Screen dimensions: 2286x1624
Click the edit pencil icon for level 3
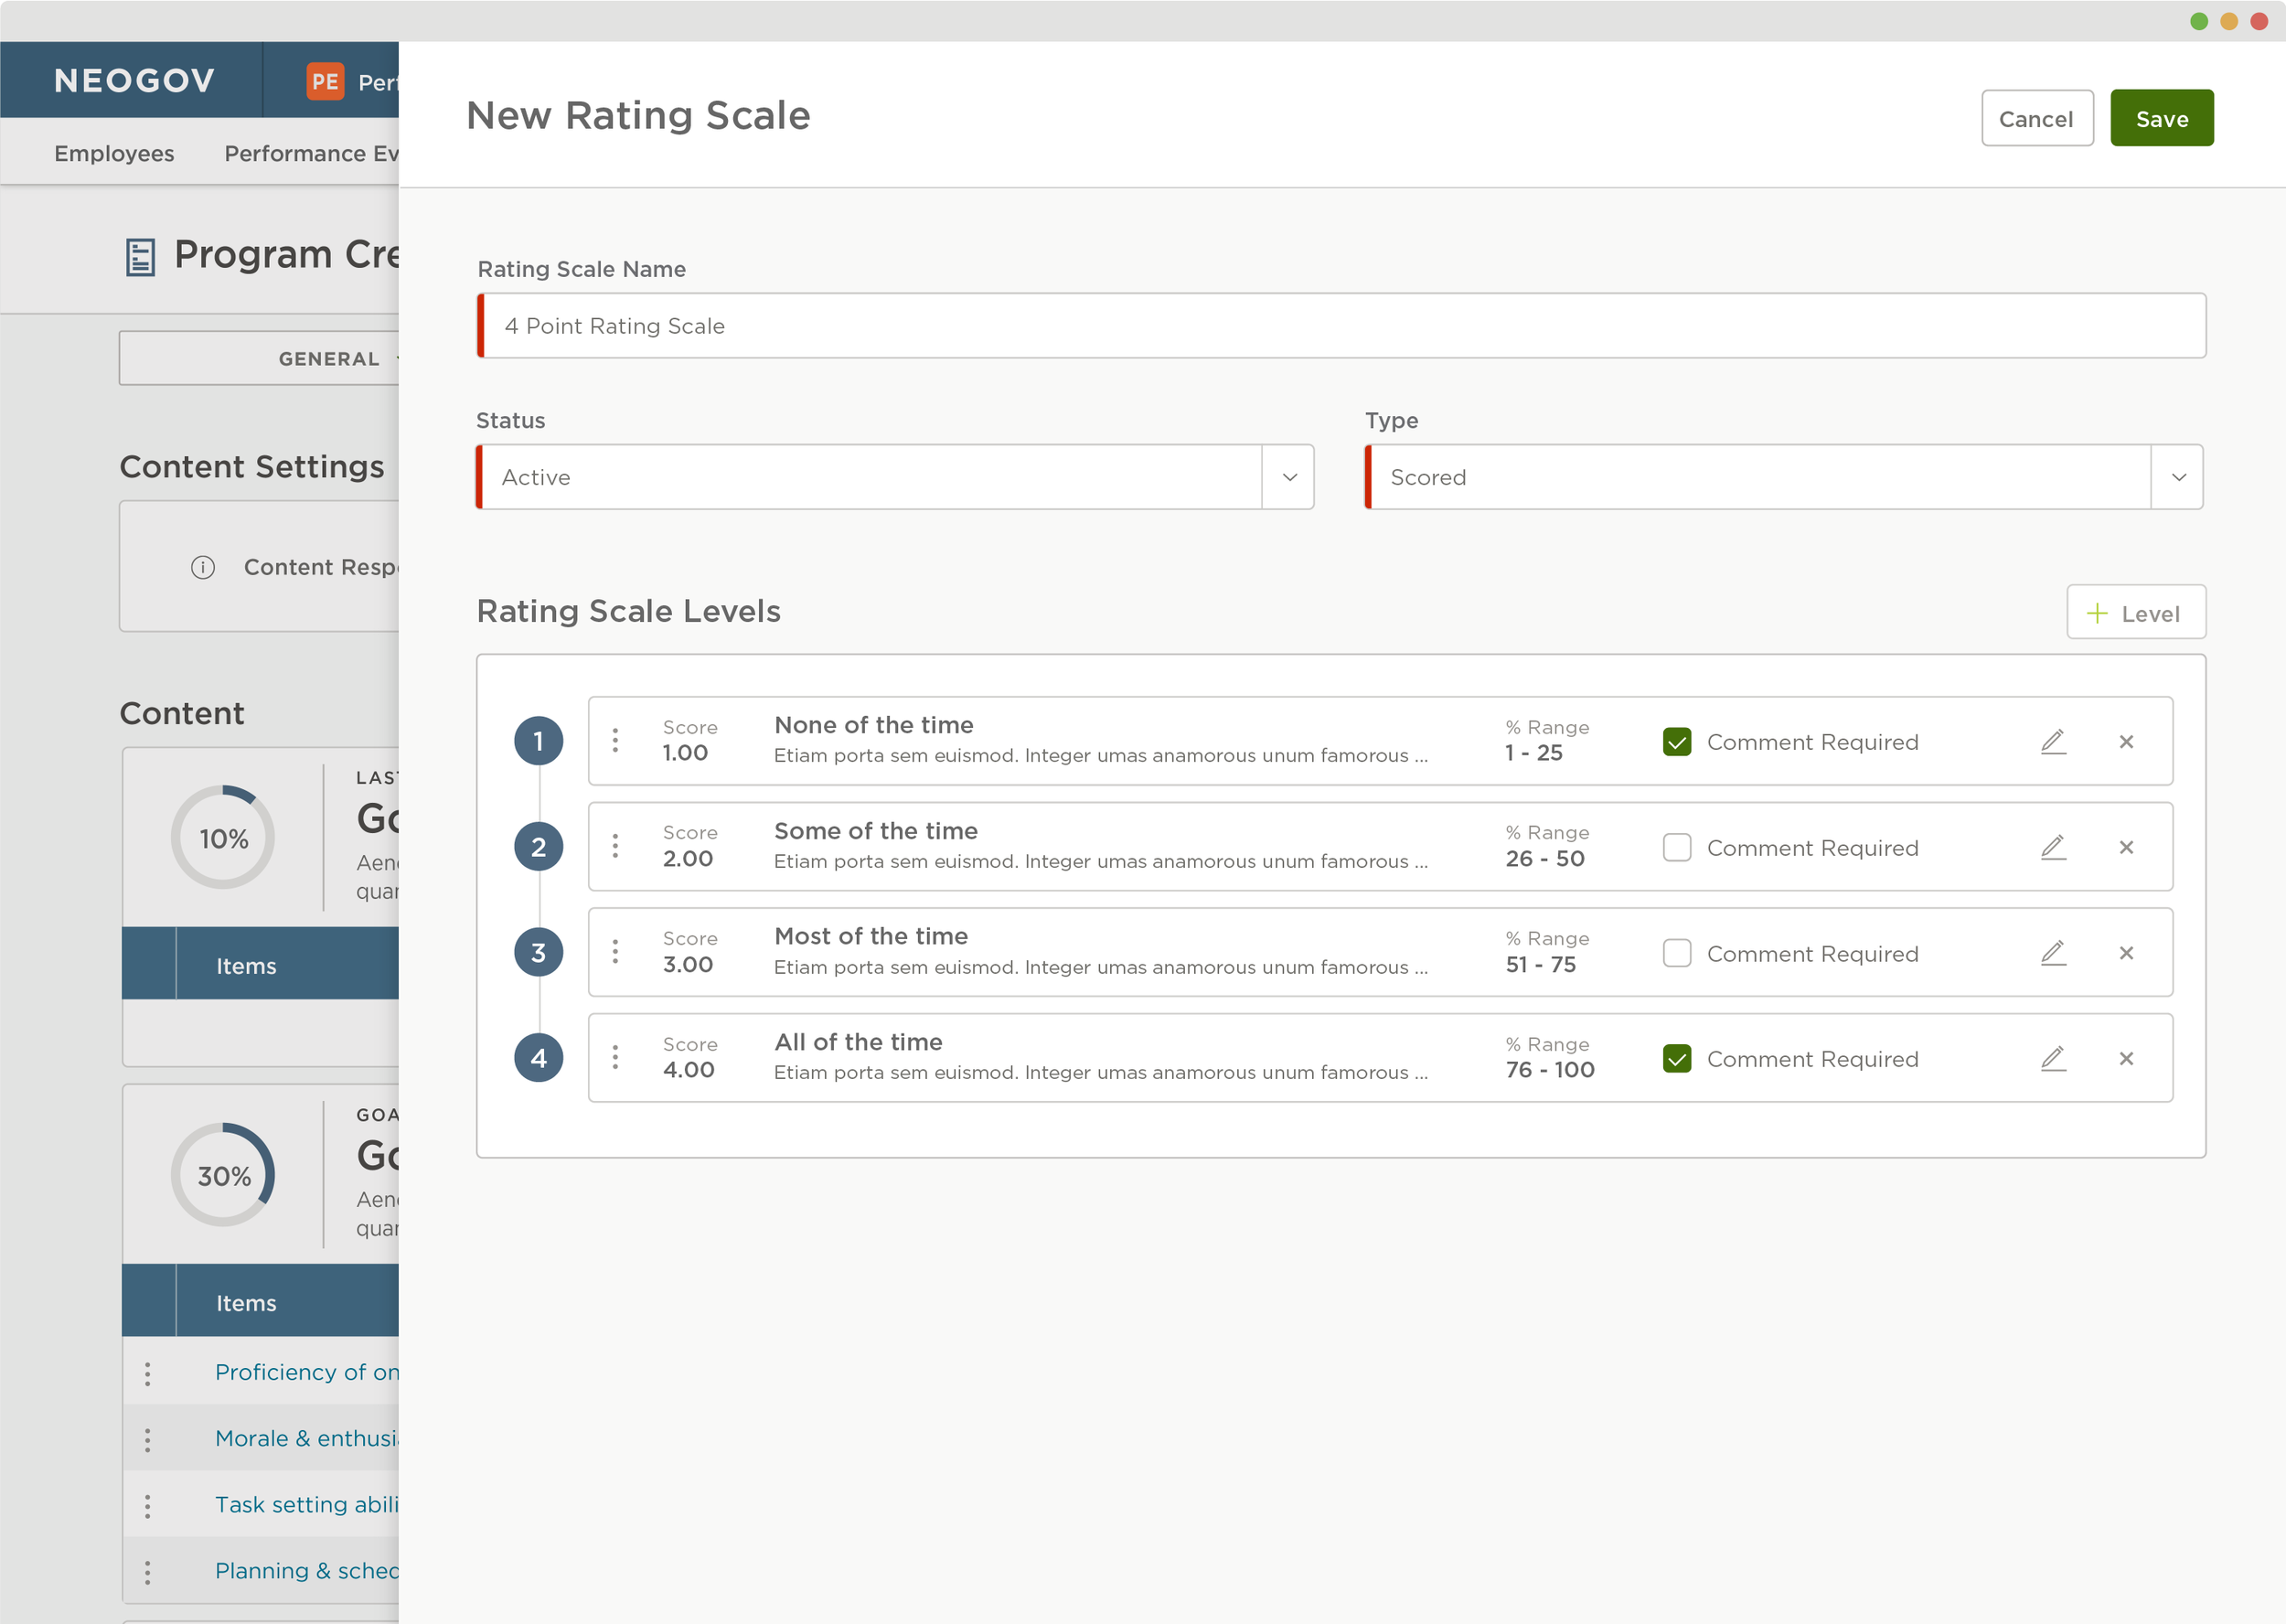click(2052, 953)
